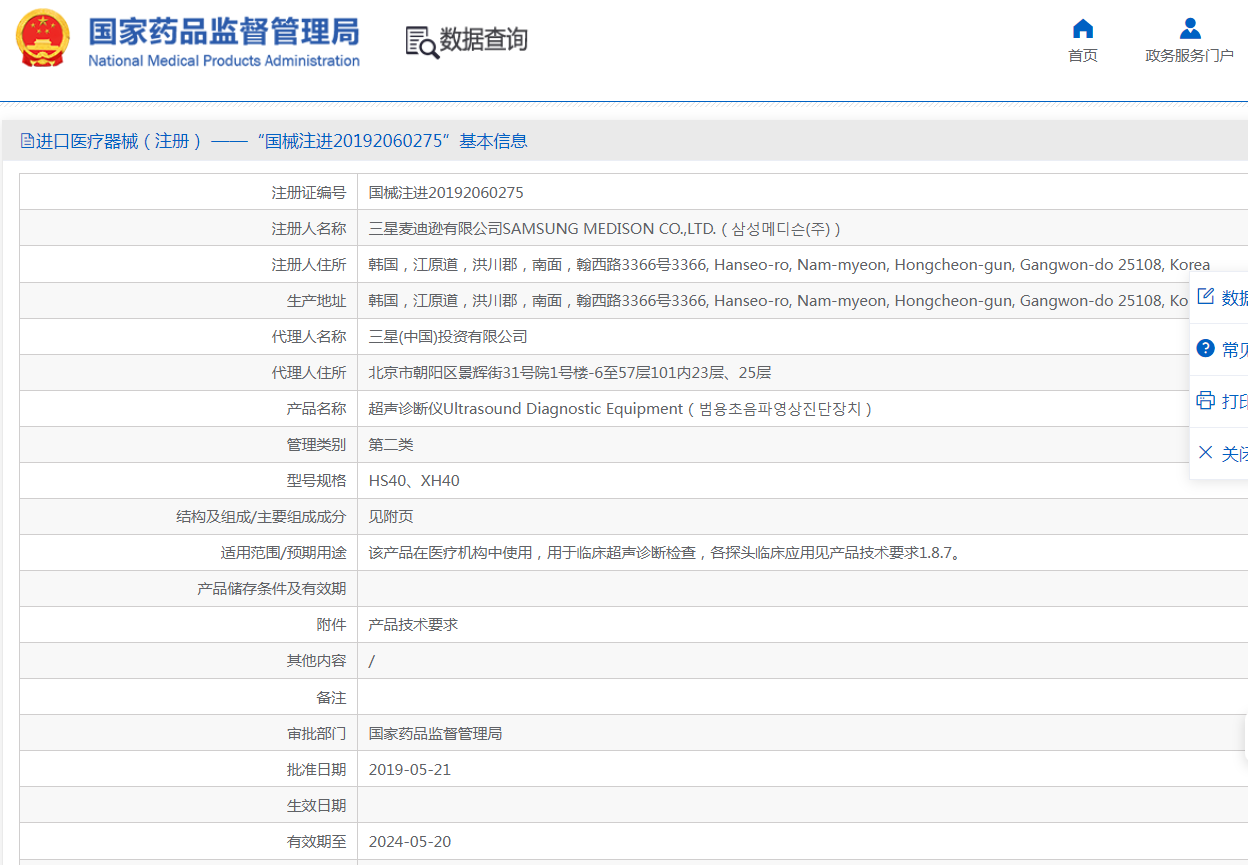Click the printer icon in side panel
The width and height of the screenshot is (1248, 865).
tap(1205, 400)
